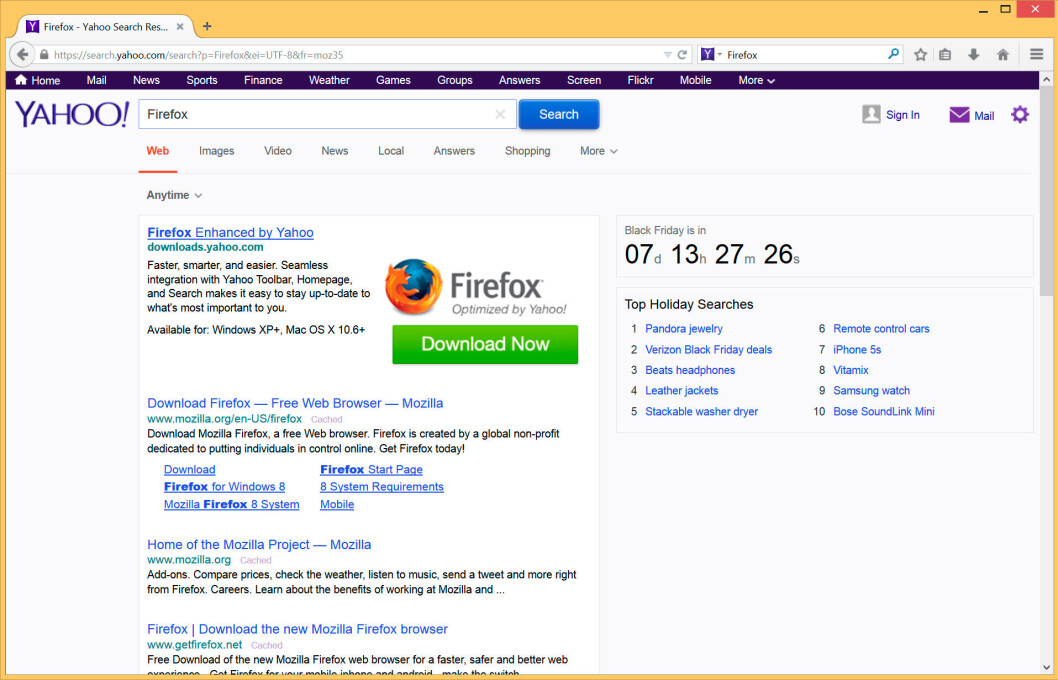Reload the page with the refresh icon

click(x=682, y=55)
